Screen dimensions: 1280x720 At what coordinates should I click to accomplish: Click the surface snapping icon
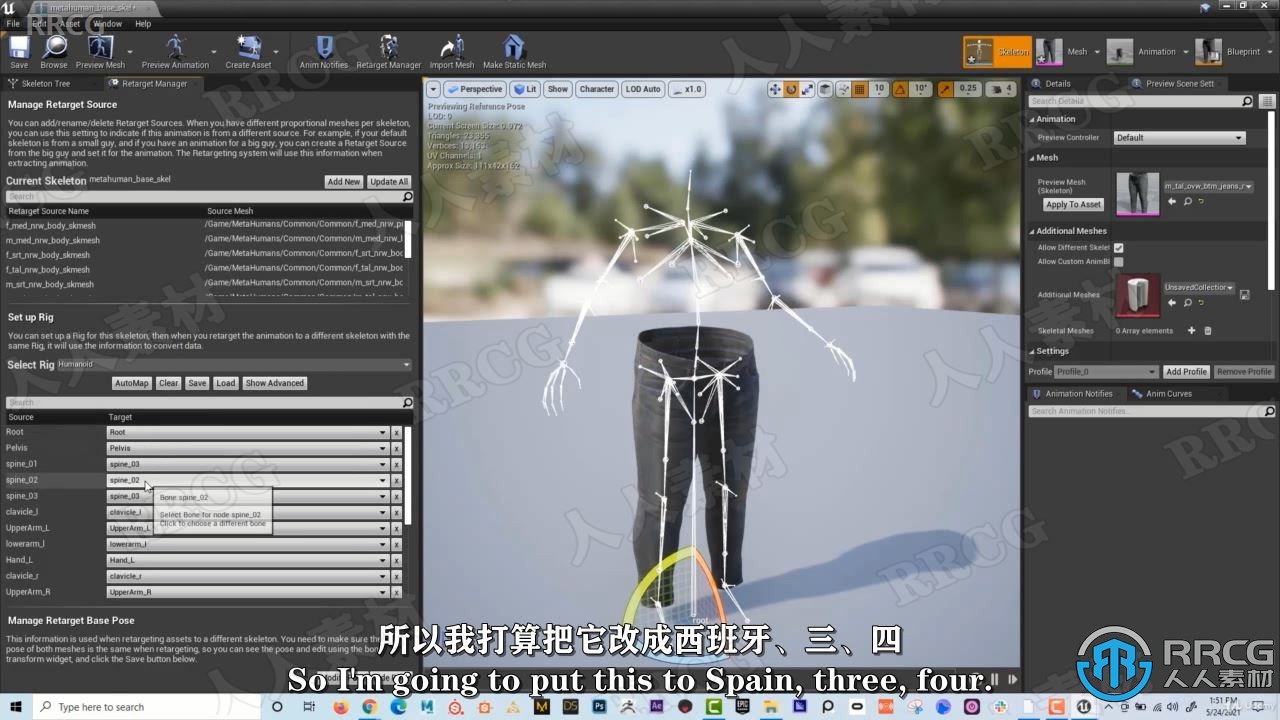click(843, 89)
